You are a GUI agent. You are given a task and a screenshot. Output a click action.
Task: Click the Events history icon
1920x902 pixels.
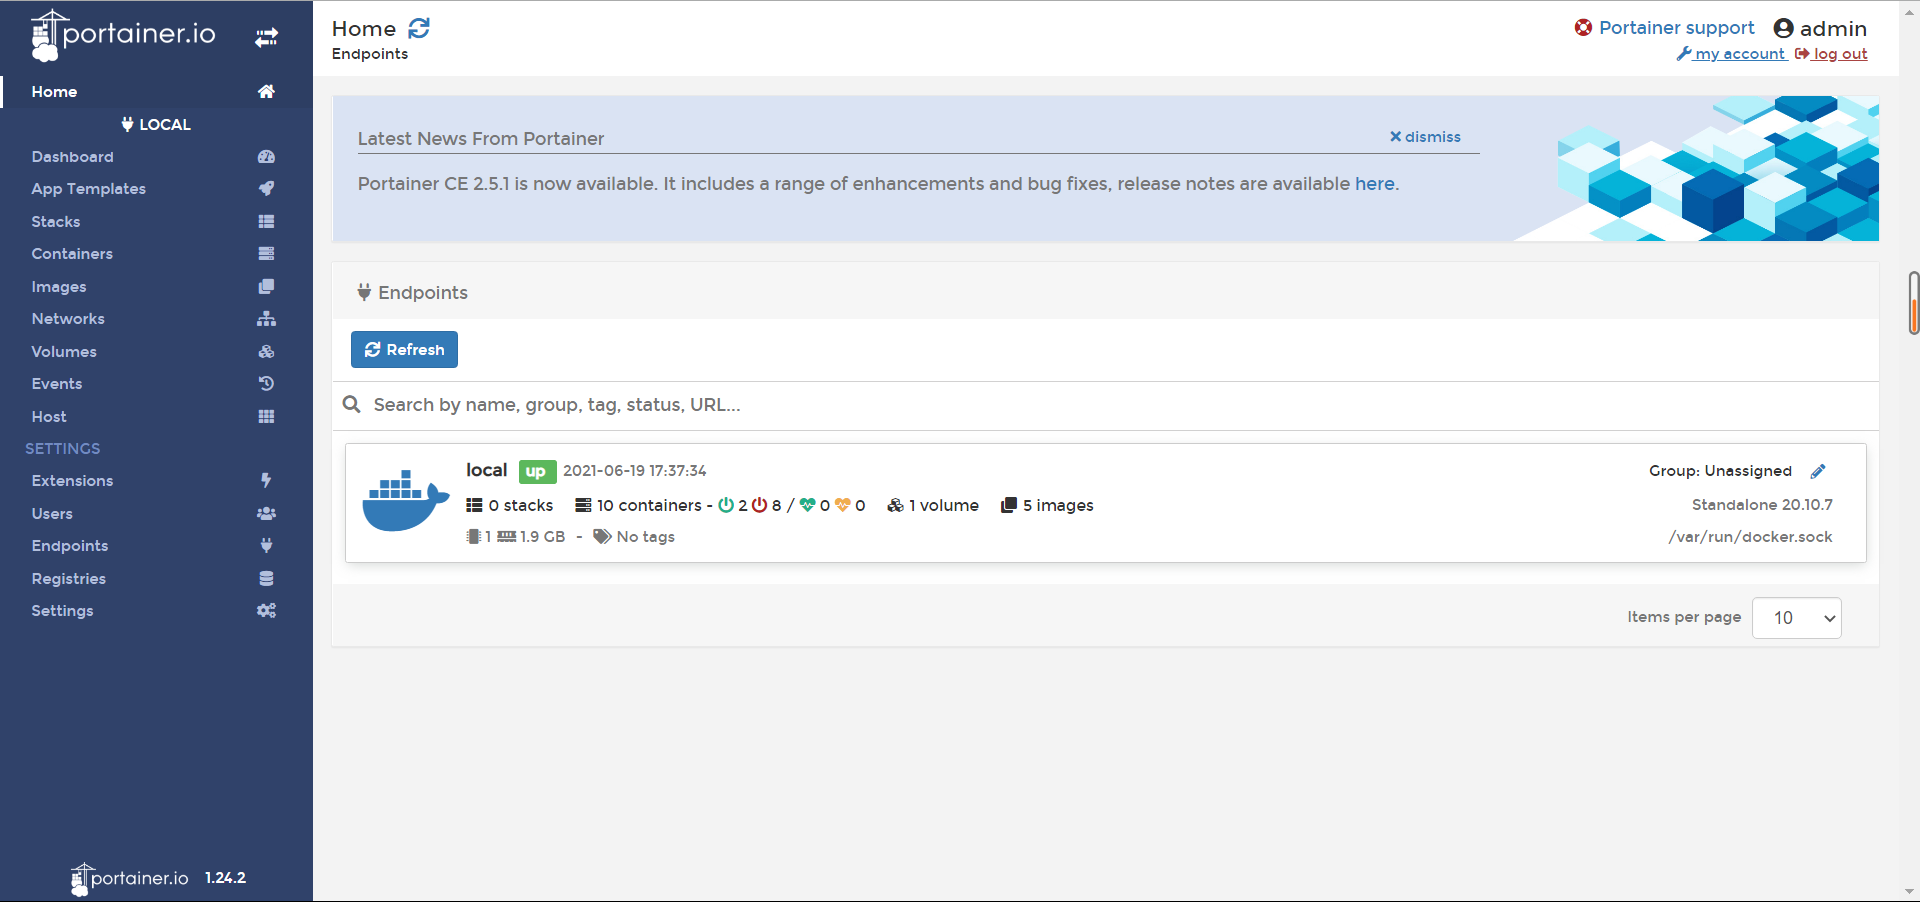(x=266, y=384)
